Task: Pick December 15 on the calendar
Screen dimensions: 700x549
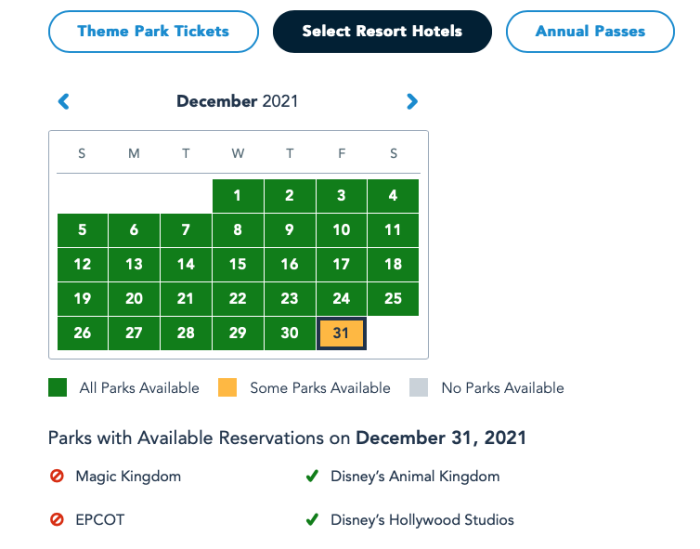Action: pyautogui.click(x=238, y=264)
